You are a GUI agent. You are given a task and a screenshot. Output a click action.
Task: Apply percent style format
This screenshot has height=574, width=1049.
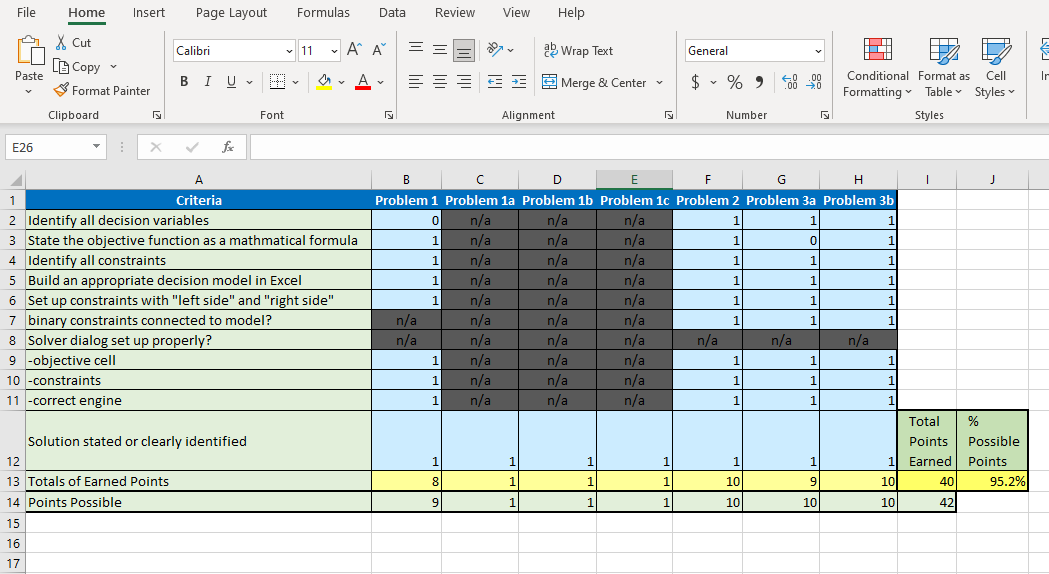click(x=735, y=82)
